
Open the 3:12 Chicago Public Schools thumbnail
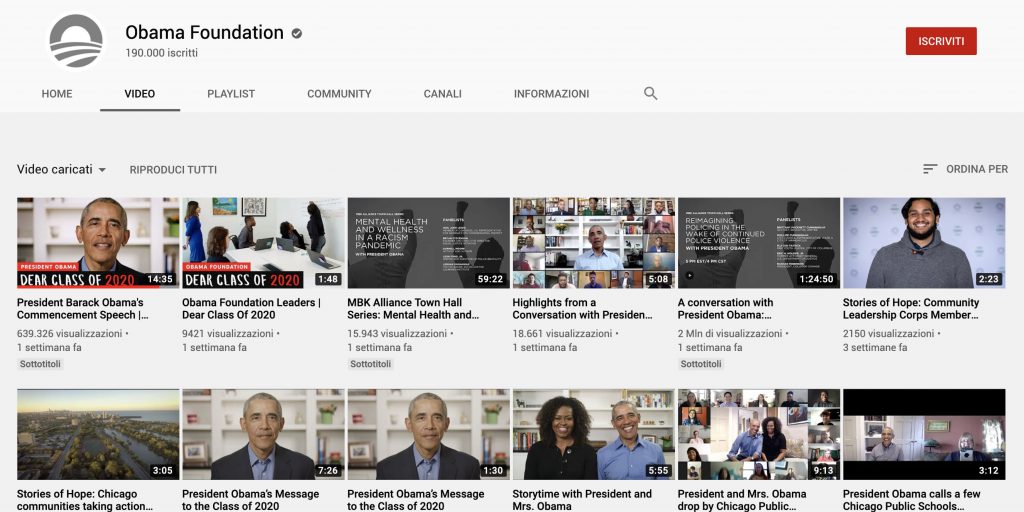pos(924,434)
